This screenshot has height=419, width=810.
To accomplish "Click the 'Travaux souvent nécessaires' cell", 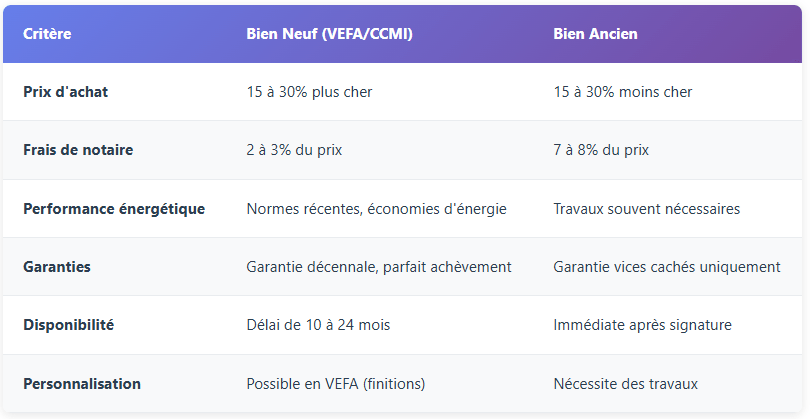I will click(646, 209).
